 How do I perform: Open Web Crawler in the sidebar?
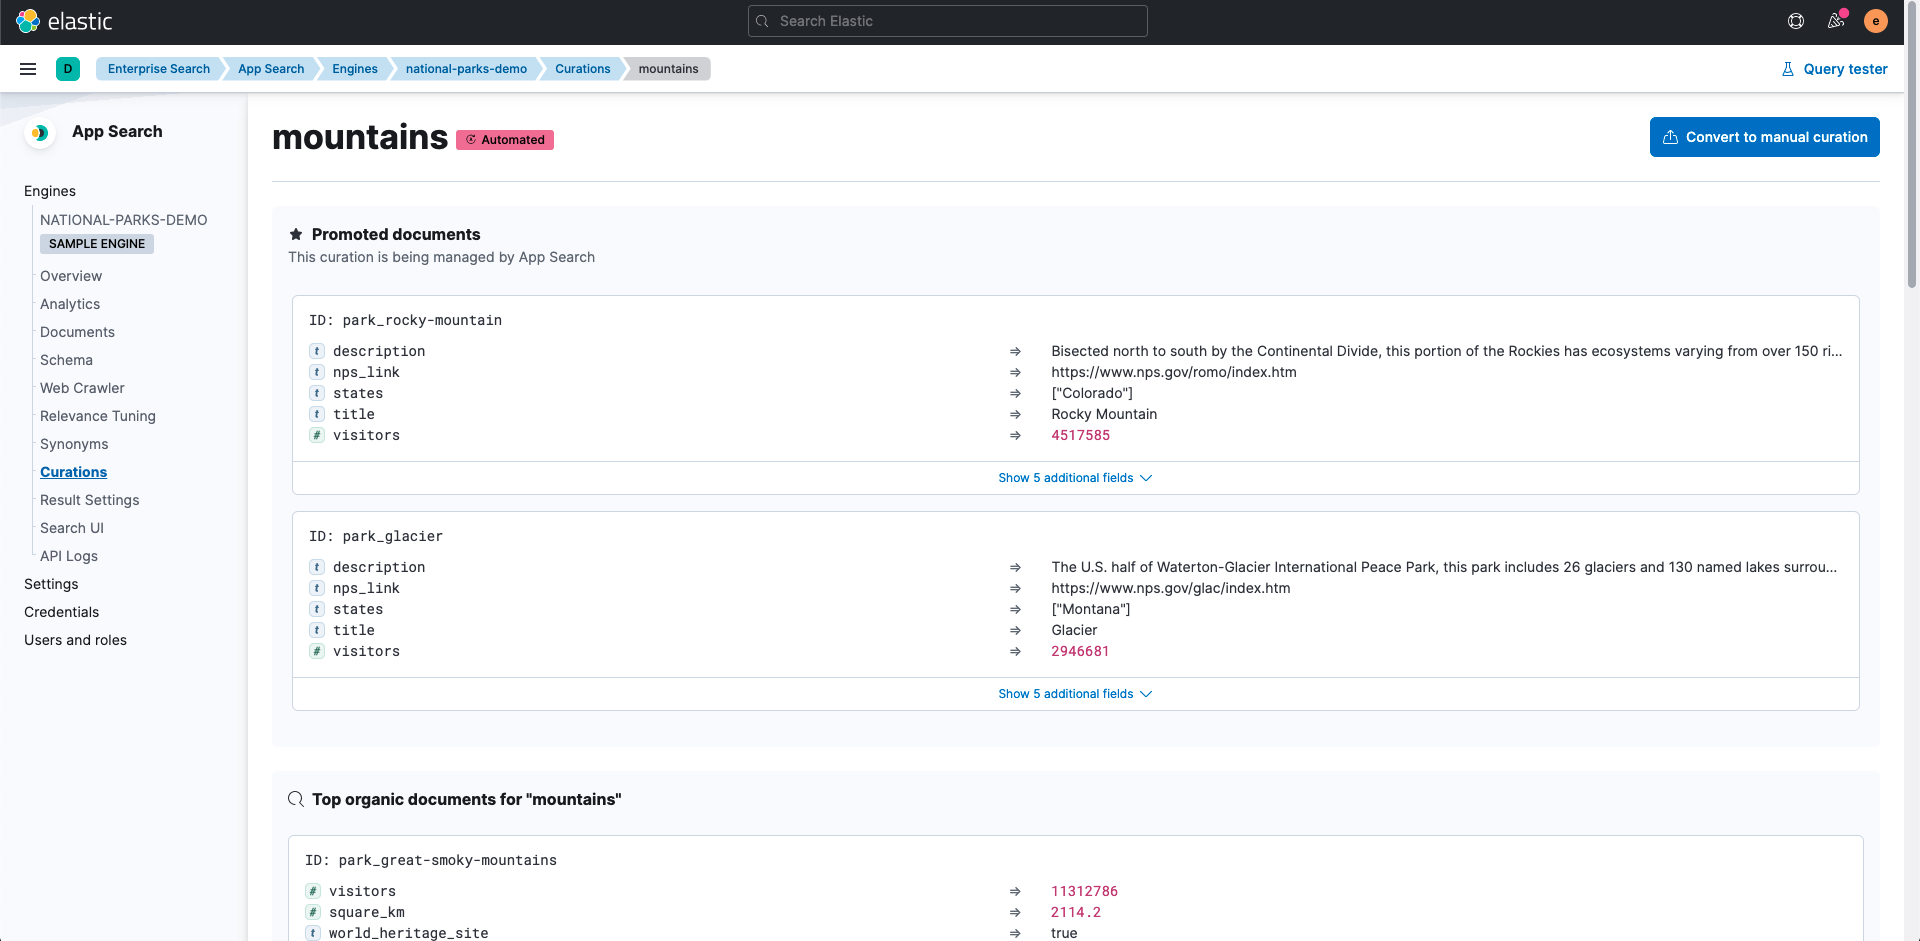[82, 388]
